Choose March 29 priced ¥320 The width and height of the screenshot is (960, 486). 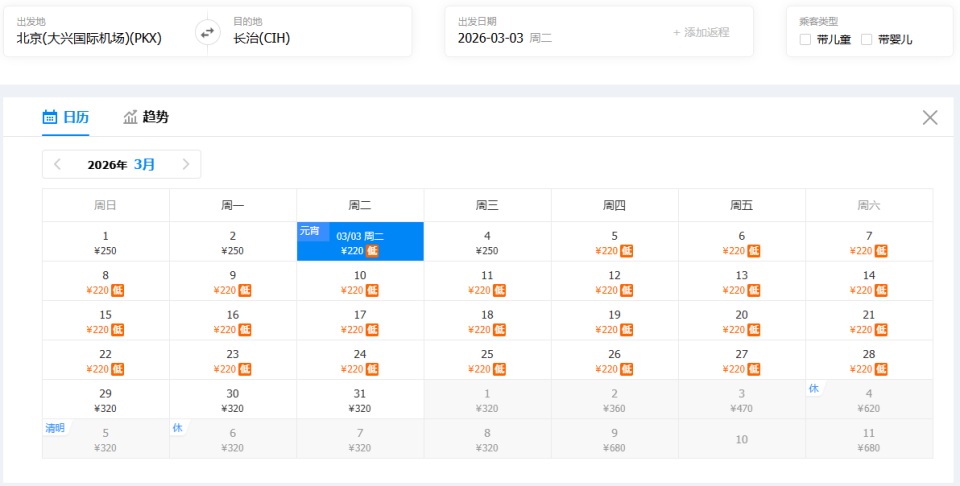coord(106,400)
